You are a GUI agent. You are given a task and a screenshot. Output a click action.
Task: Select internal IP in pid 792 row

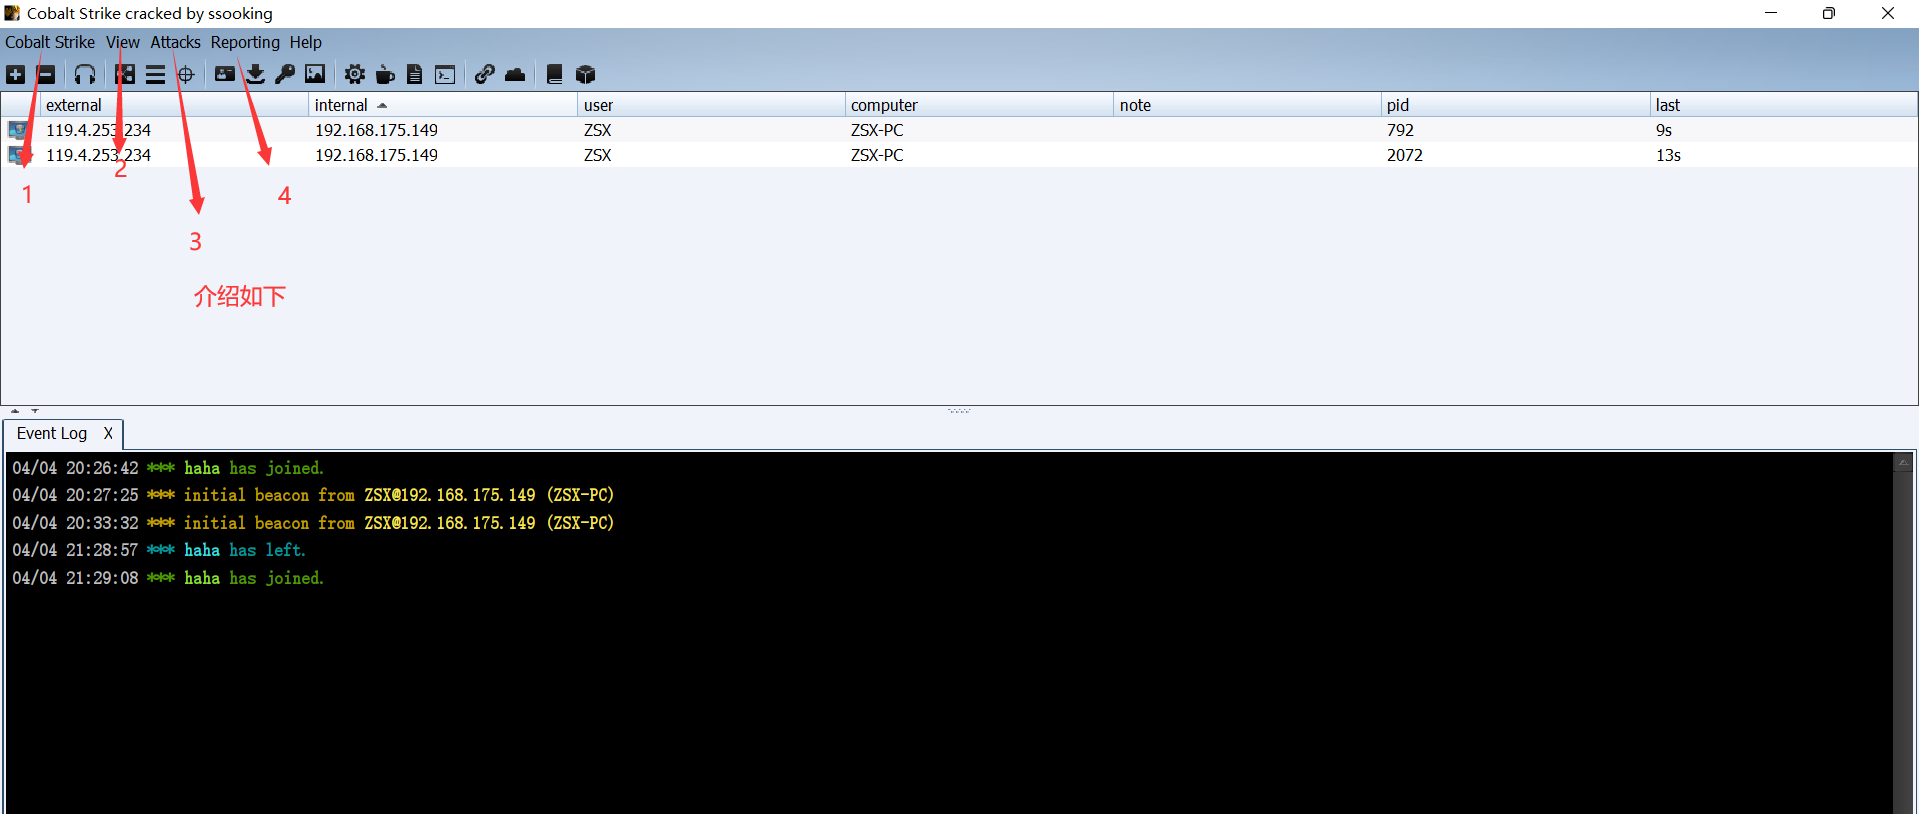click(x=376, y=130)
